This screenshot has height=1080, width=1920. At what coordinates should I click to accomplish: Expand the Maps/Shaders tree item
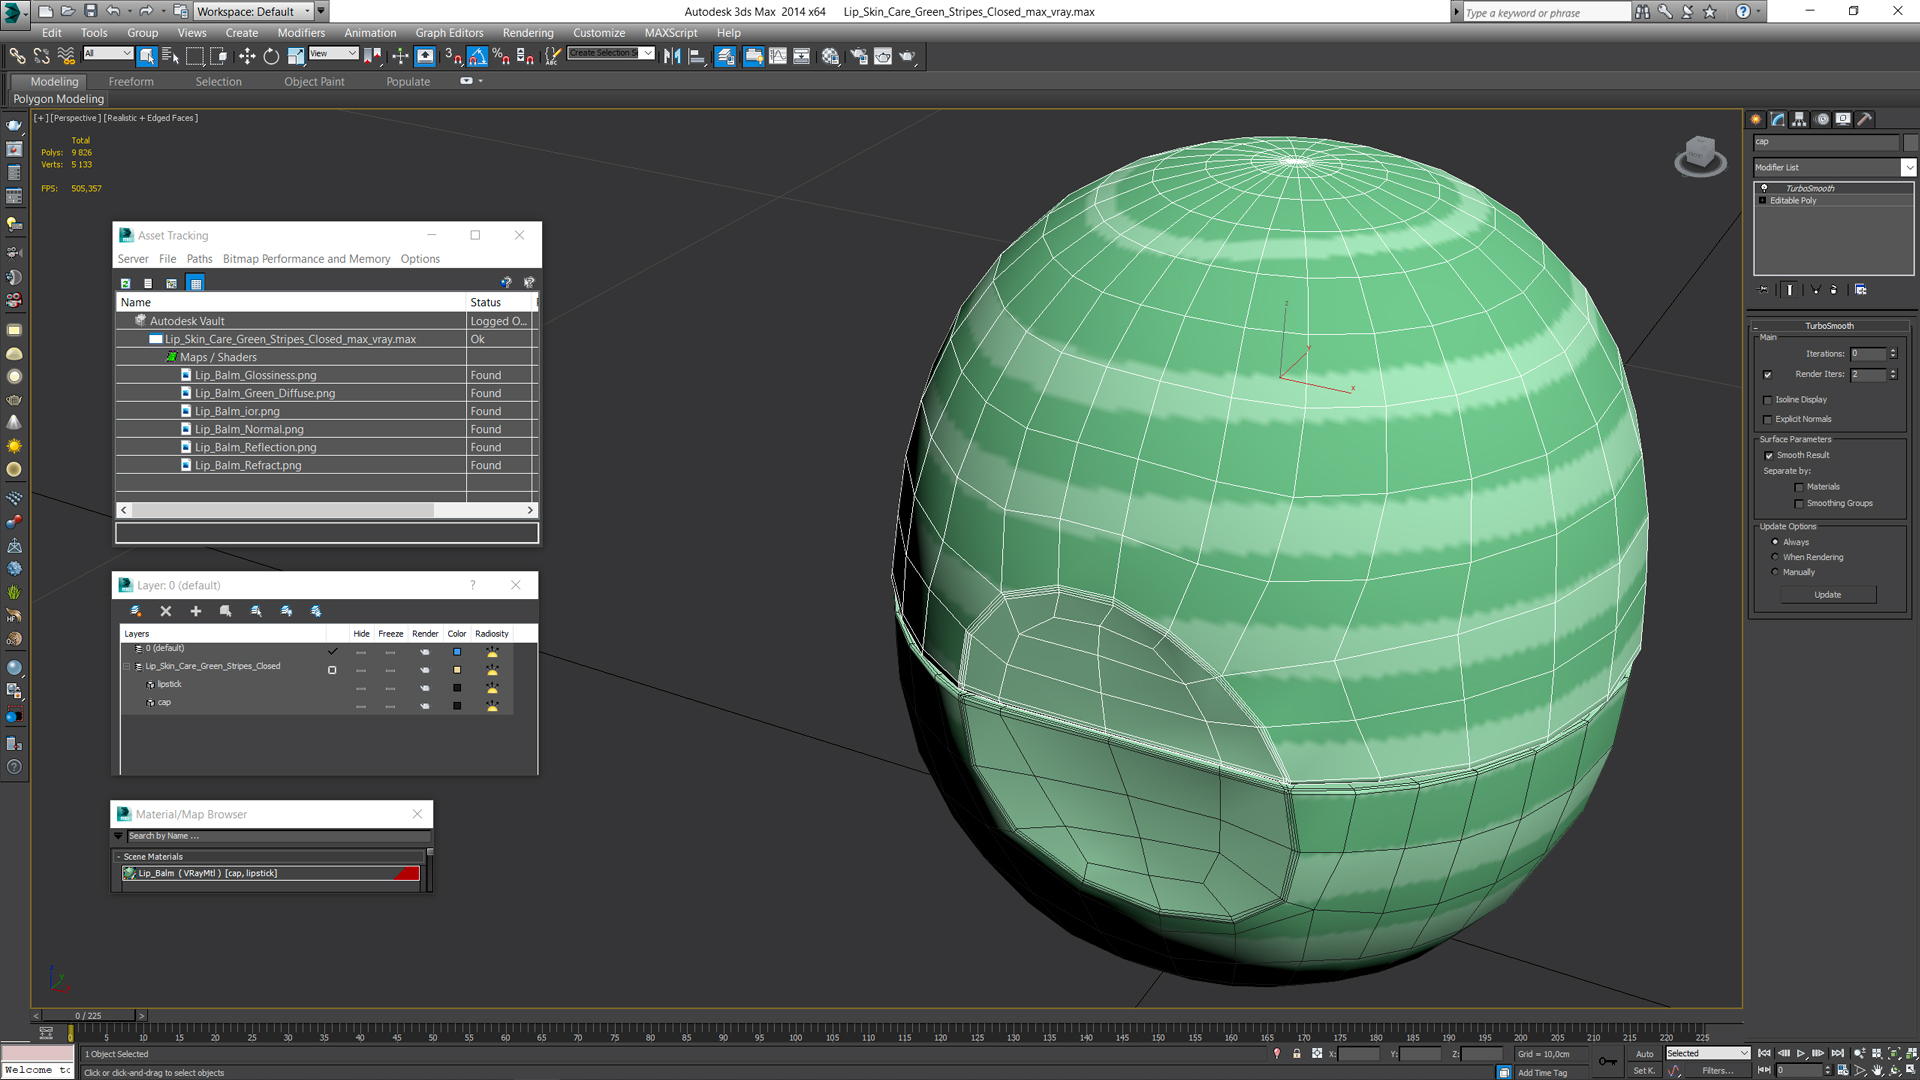(x=171, y=356)
